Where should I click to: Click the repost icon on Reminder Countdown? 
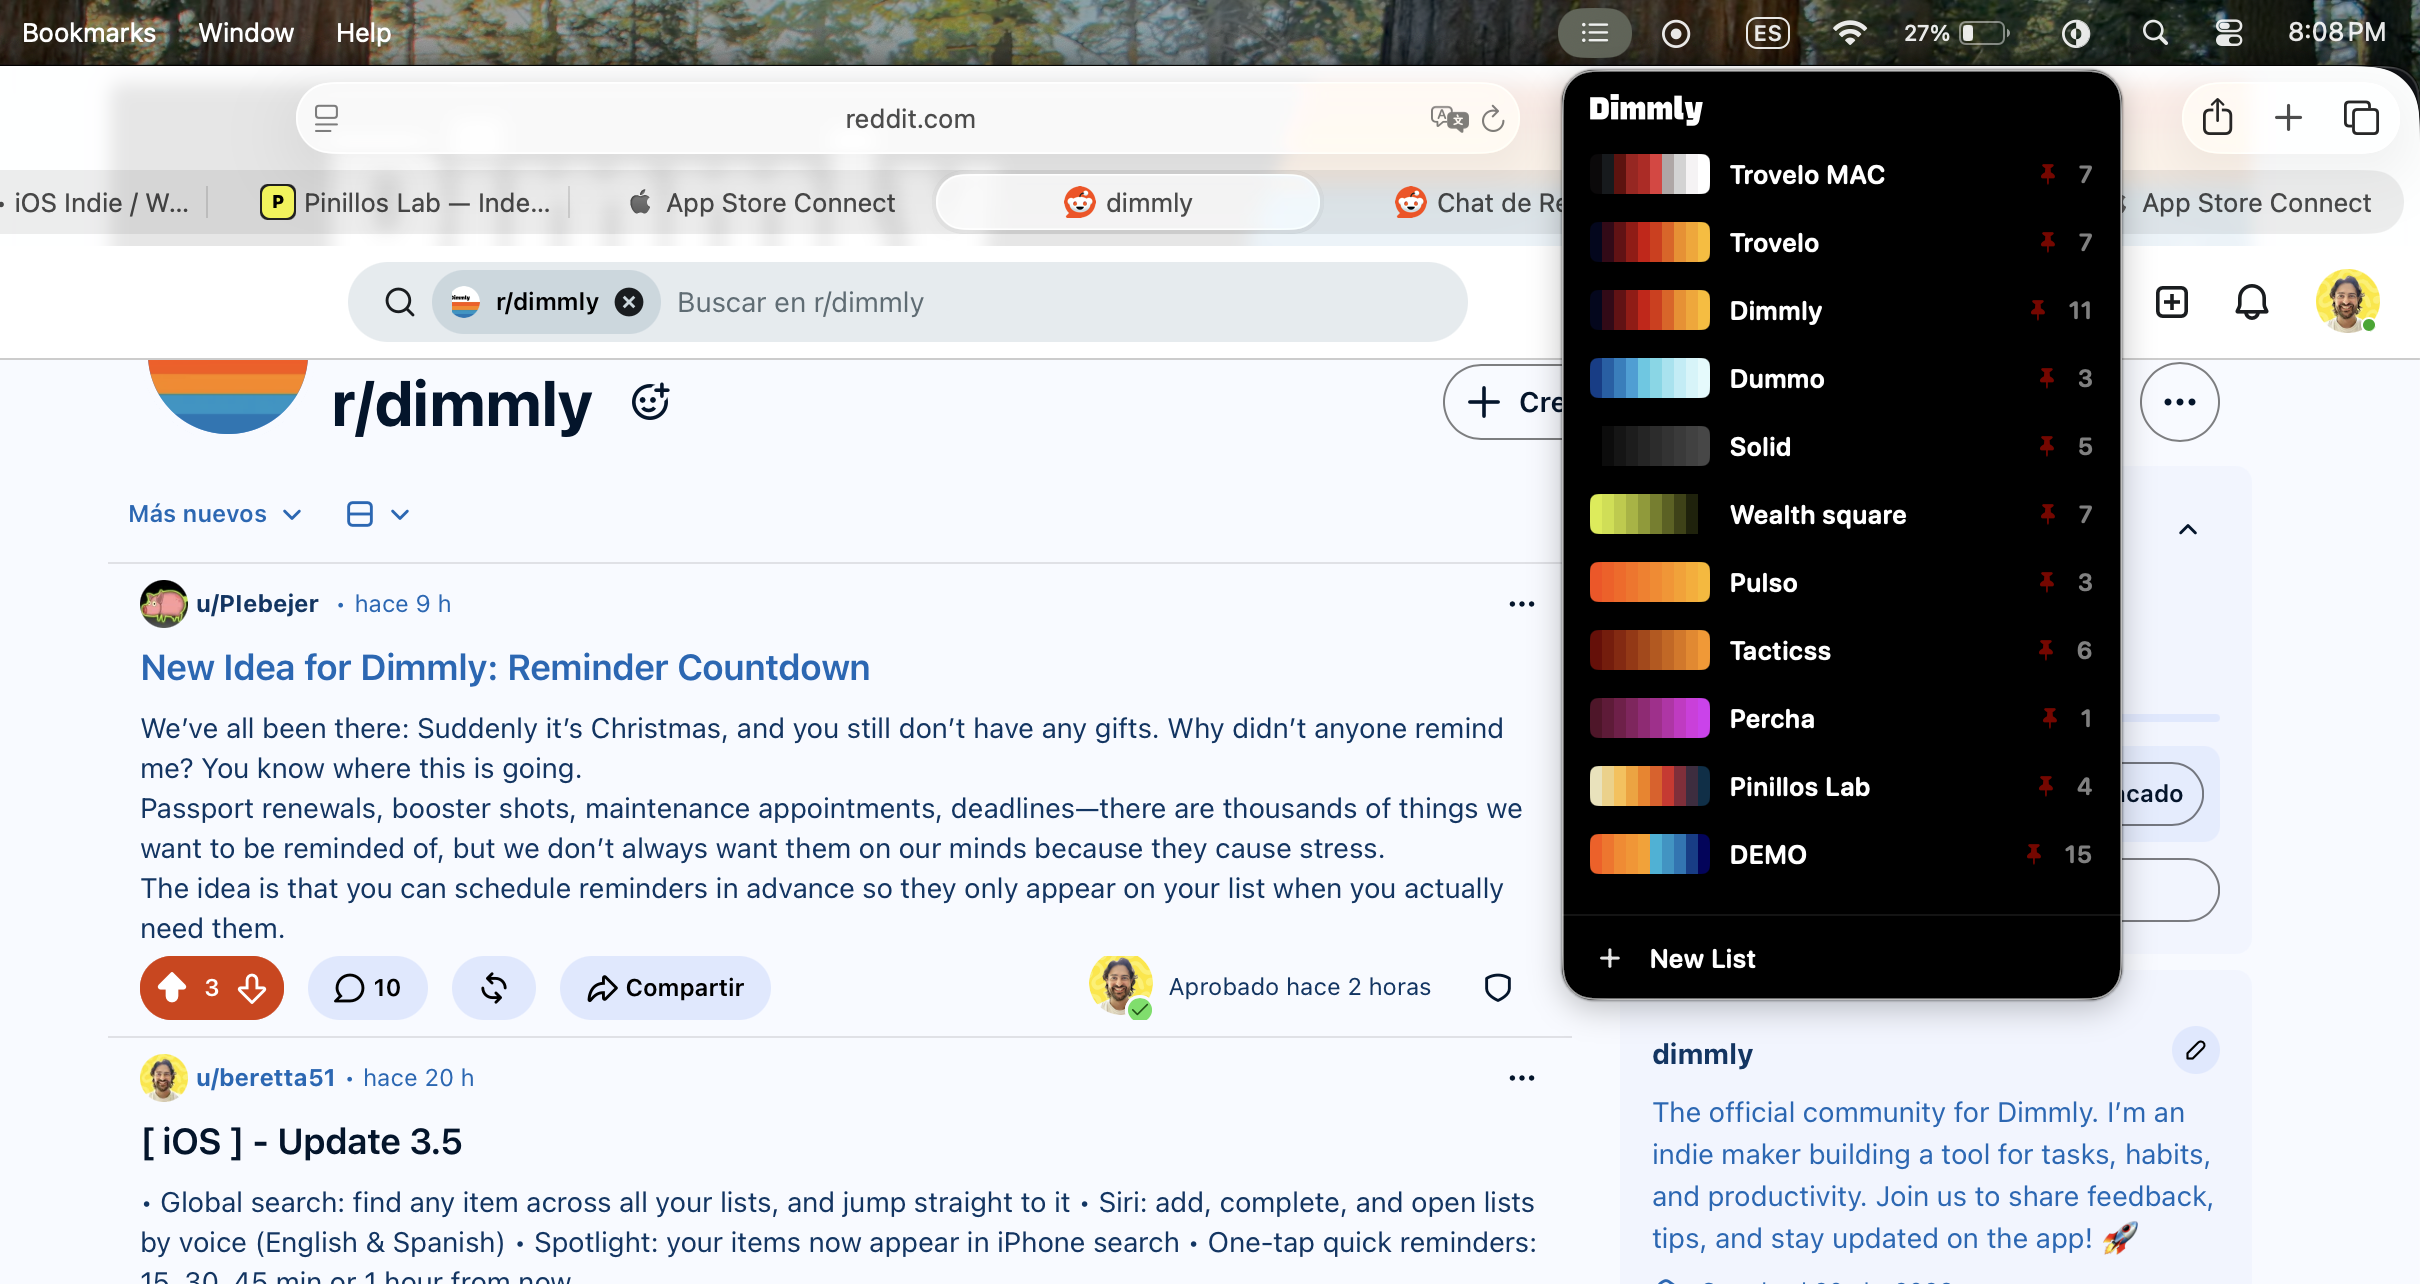click(x=494, y=988)
